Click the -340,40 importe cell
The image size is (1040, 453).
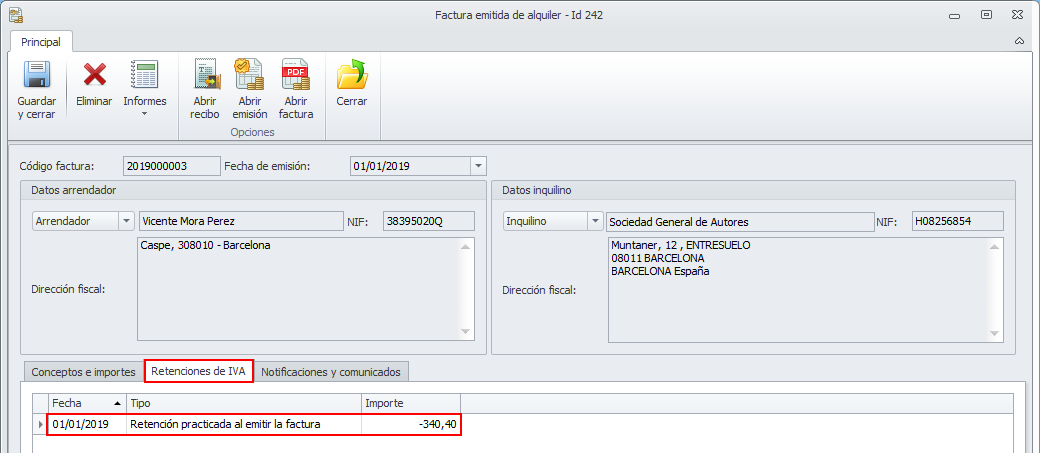(411, 424)
